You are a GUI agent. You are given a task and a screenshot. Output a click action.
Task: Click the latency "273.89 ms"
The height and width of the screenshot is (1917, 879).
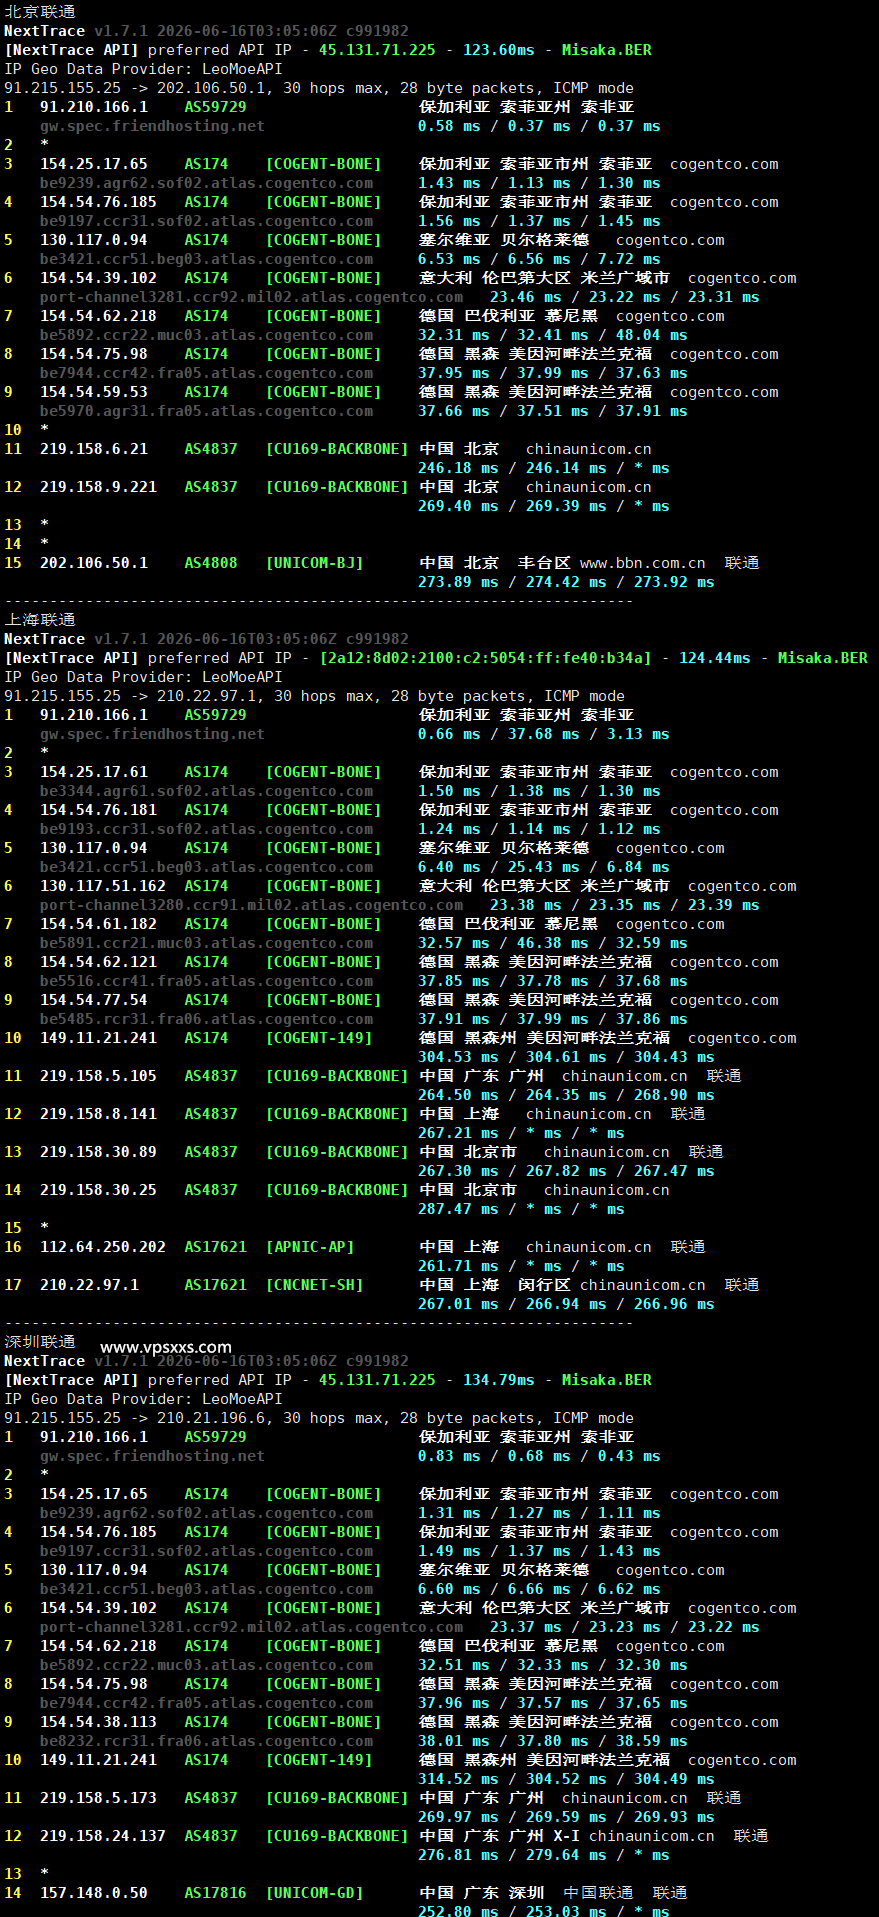[x=458, y=582]
